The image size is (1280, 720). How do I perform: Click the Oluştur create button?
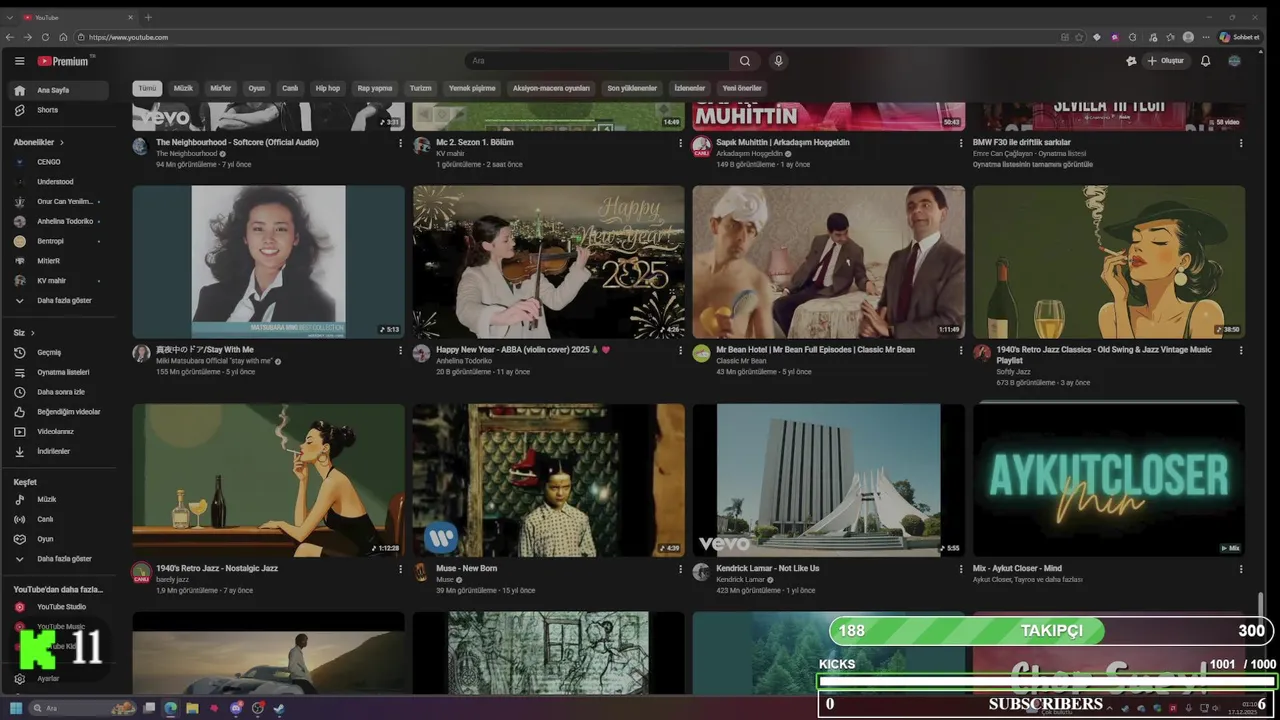pos(1165,61)
